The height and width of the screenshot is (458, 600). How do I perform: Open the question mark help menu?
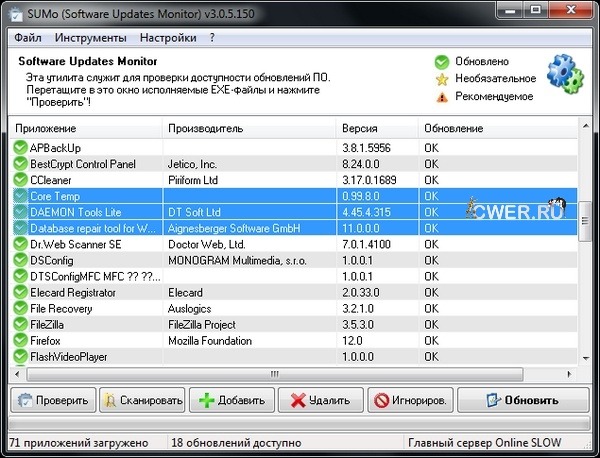(212, 38)
